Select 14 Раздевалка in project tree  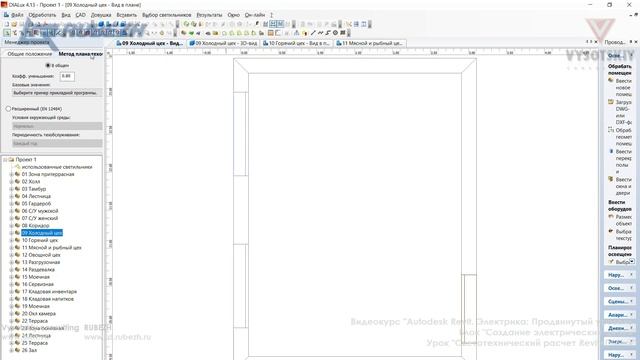[38, 270]
